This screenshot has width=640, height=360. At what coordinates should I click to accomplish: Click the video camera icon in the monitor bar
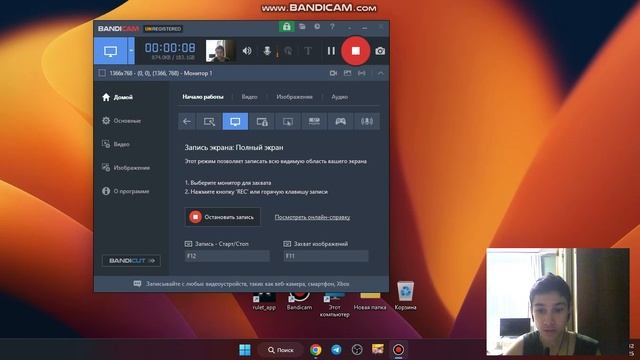333,73
